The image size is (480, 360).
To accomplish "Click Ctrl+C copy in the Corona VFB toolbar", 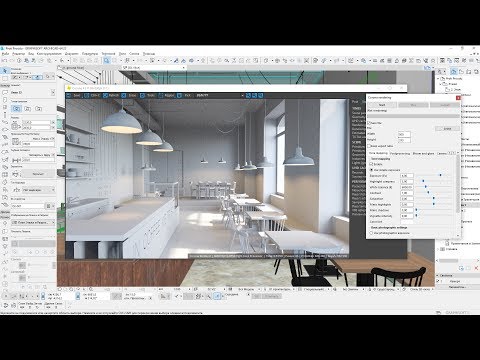I will [x=92, y=95].
